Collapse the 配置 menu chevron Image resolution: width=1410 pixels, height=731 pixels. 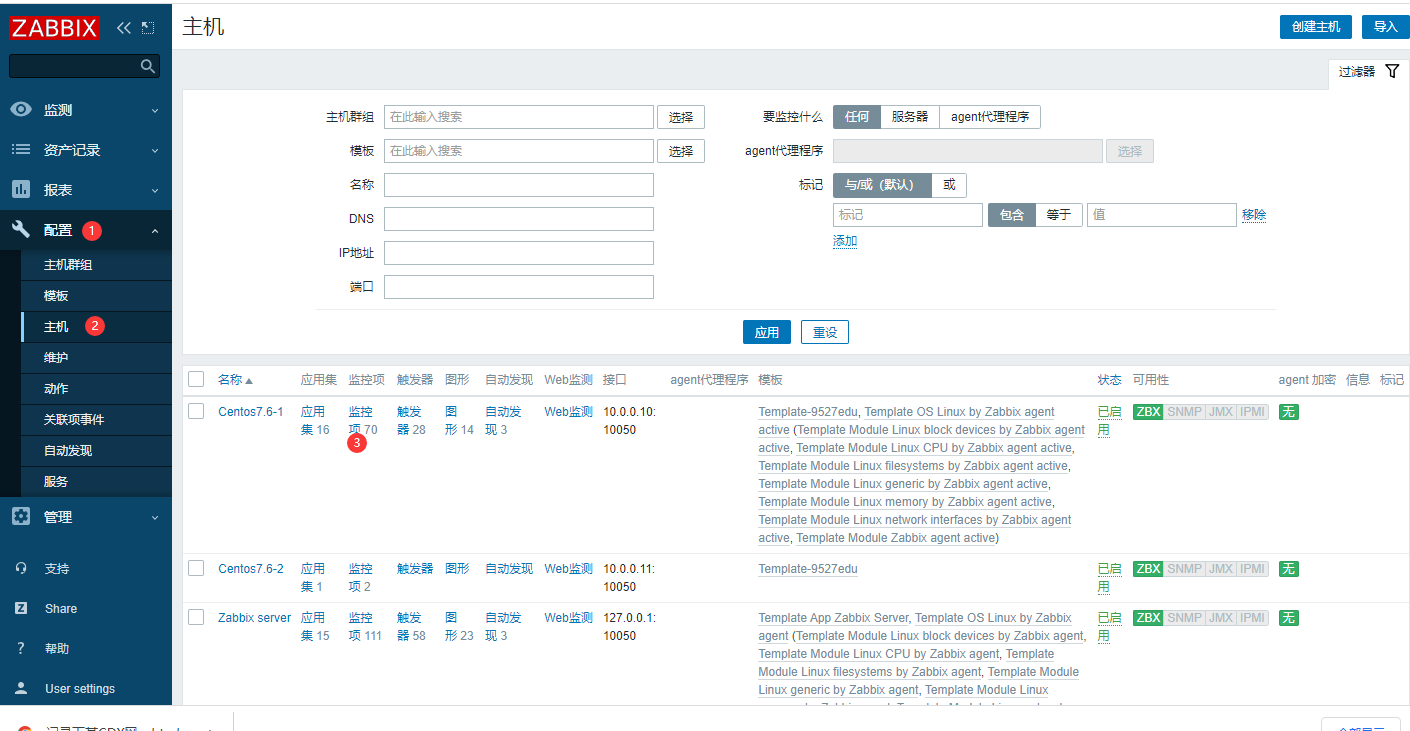point(155,230)
